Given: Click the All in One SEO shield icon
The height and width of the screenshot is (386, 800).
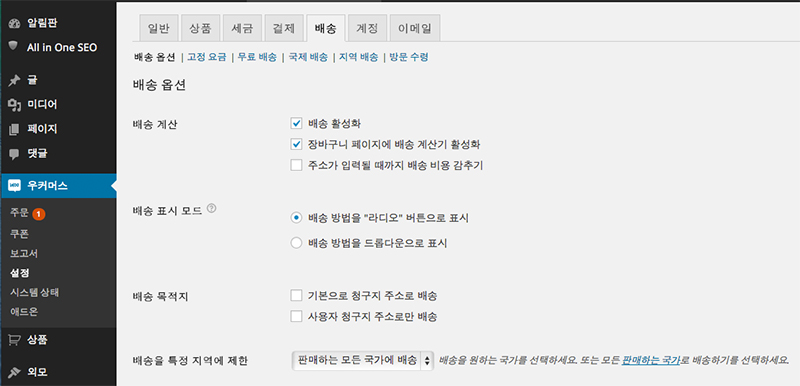Looking at the screenshot, I should (x=14, y=46).
